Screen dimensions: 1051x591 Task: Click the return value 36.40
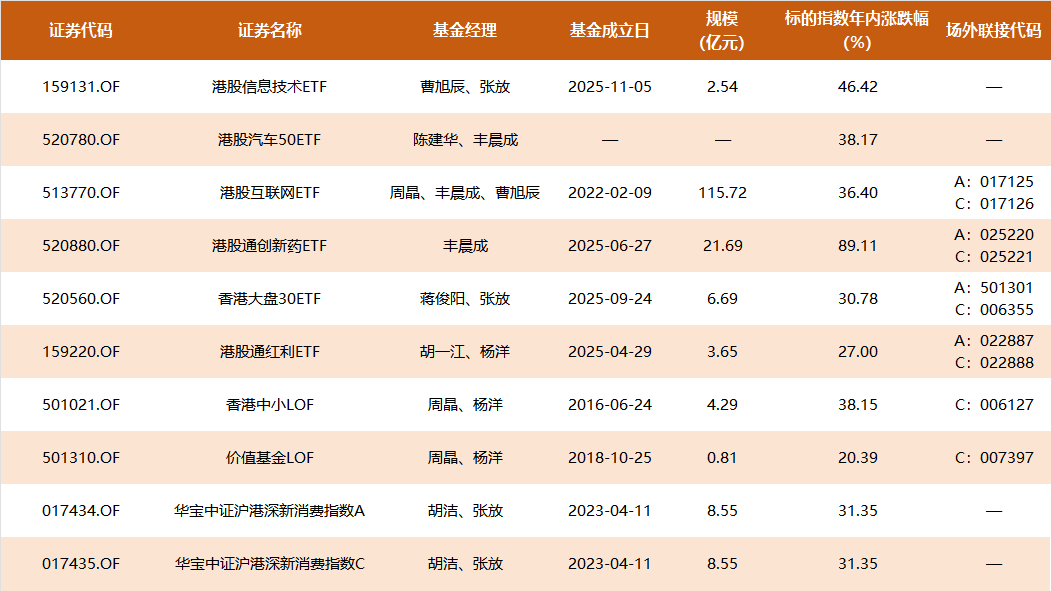point(858,193)
